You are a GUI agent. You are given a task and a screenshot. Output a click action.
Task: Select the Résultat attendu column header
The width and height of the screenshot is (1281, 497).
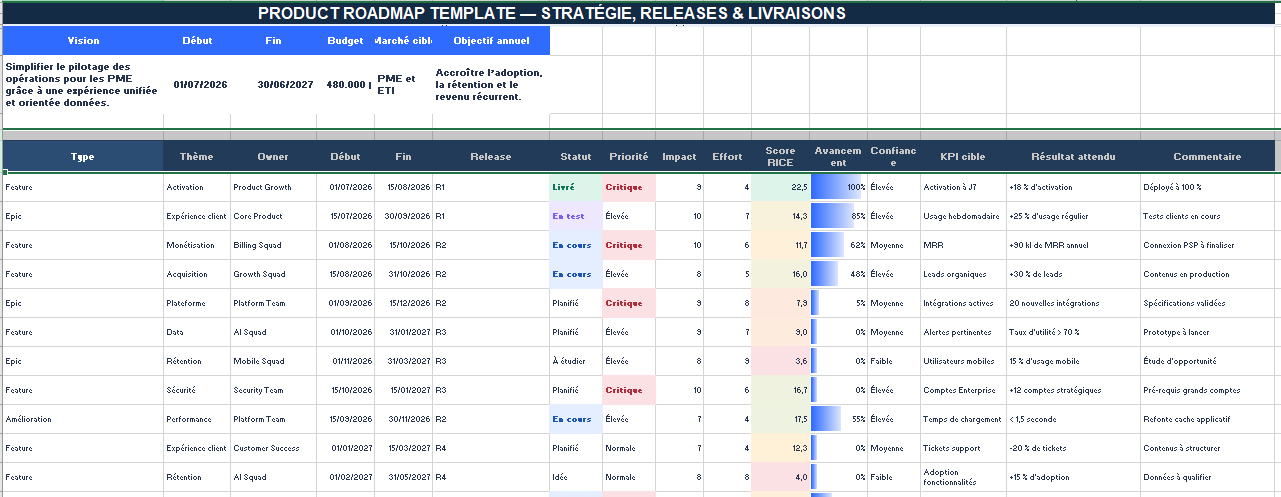[1073, 156]
